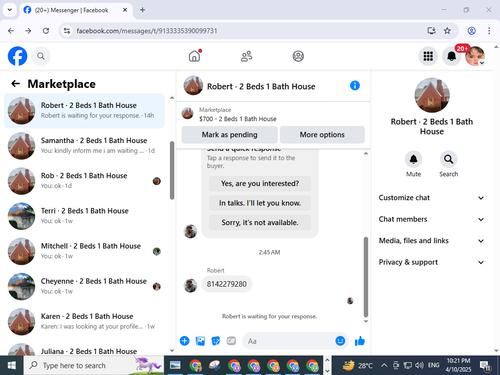
Task: Open the ENG language indicator
Action: coord(433,365)
